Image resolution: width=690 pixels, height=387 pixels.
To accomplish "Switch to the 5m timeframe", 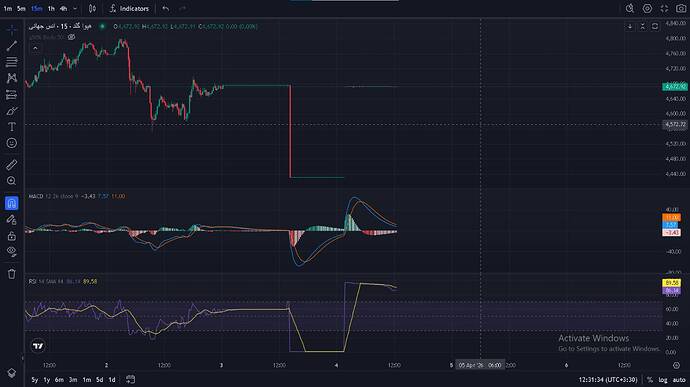I will tap(21, 8).
